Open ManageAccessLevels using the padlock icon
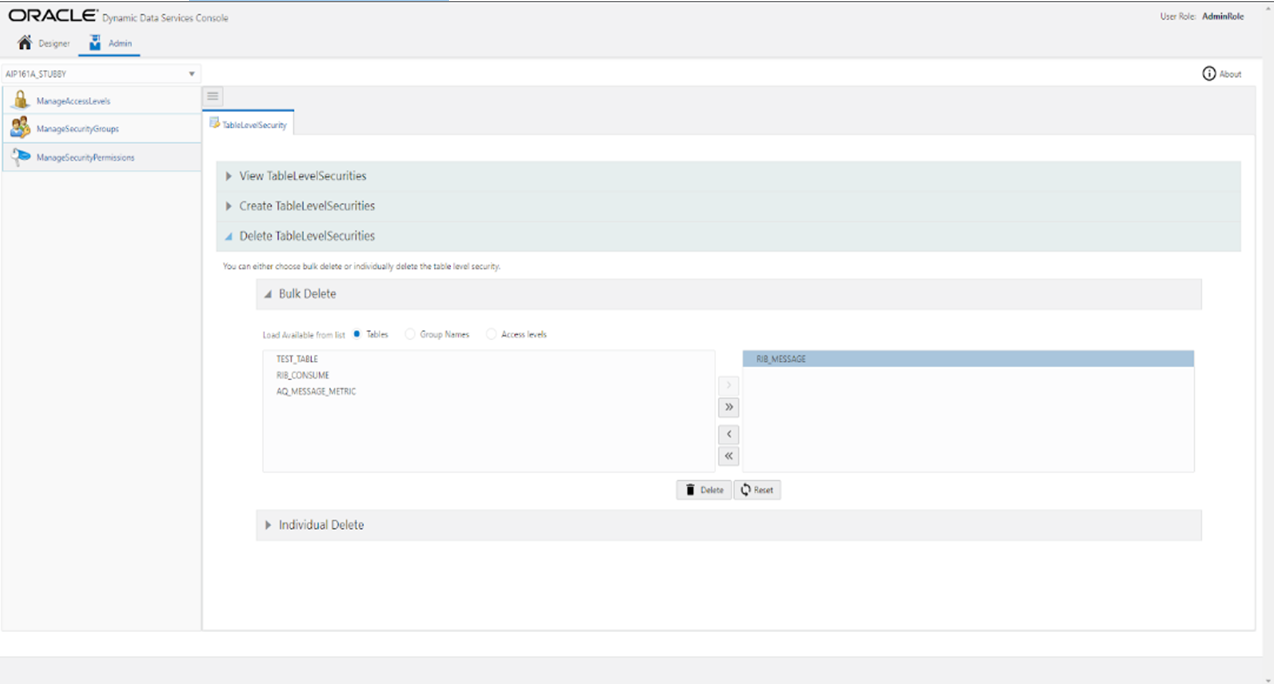Screen dimensions: 1275x684 [x=20, y=100]
